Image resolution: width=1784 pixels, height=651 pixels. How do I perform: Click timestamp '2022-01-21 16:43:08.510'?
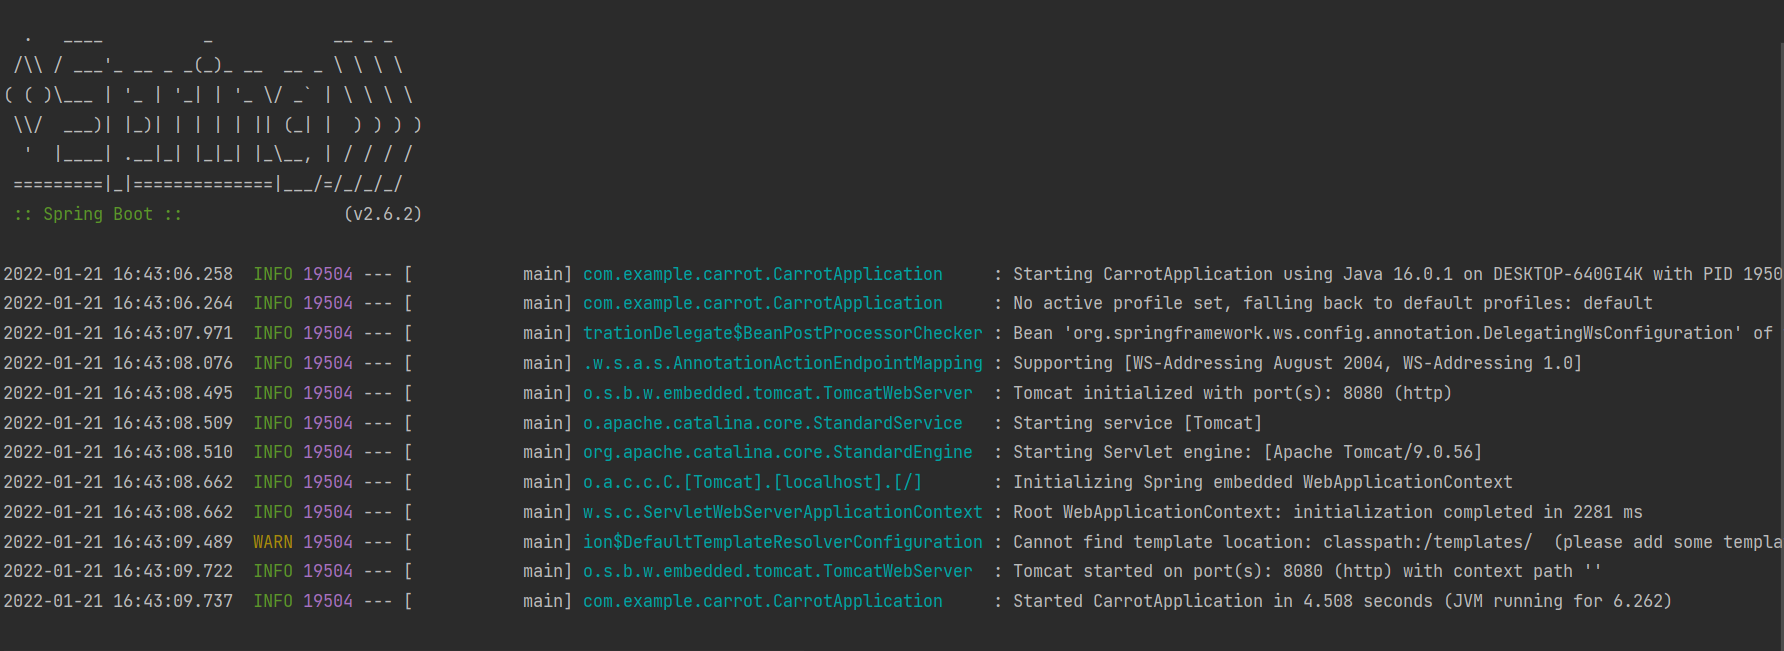click(x=118, y=452)
